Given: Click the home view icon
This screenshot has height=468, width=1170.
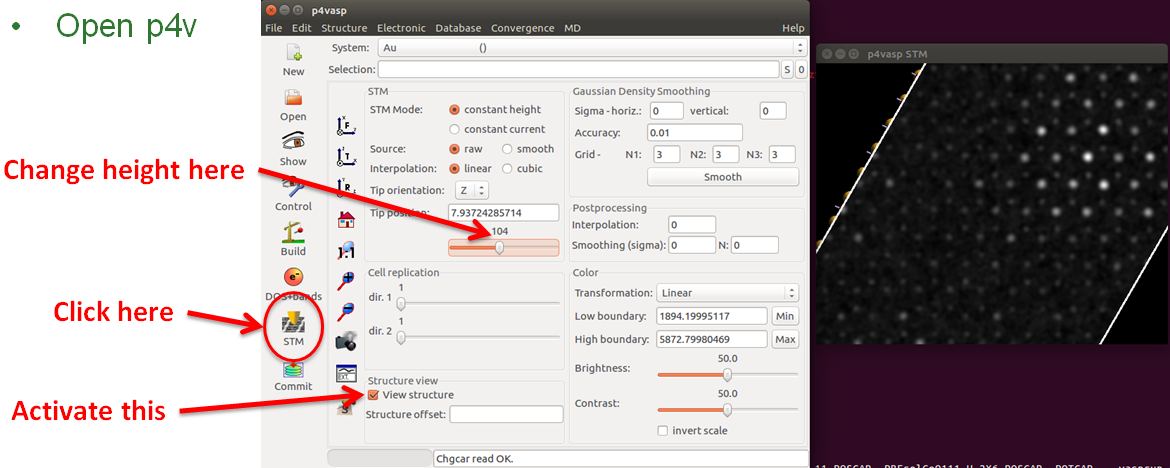Looking at the screenshot, I should (x=346, y=219).
